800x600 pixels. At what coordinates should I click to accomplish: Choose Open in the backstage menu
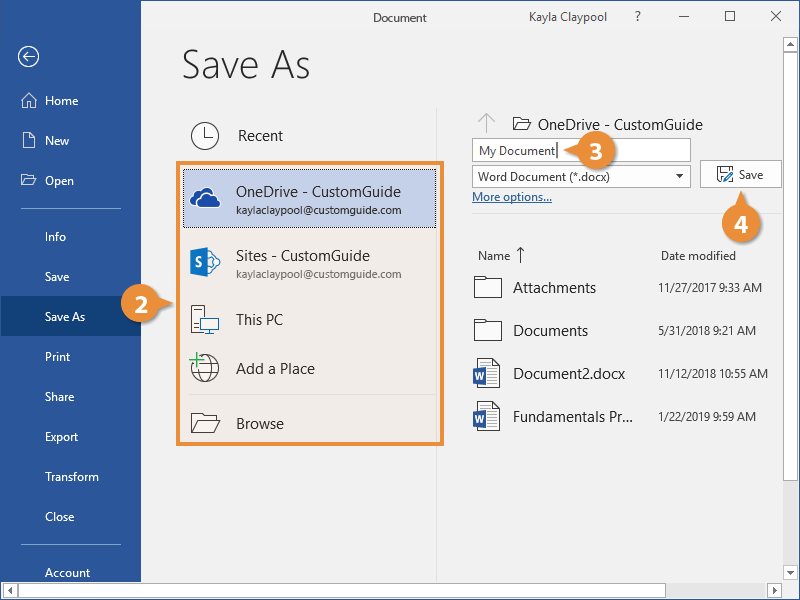tap(59, 181)
